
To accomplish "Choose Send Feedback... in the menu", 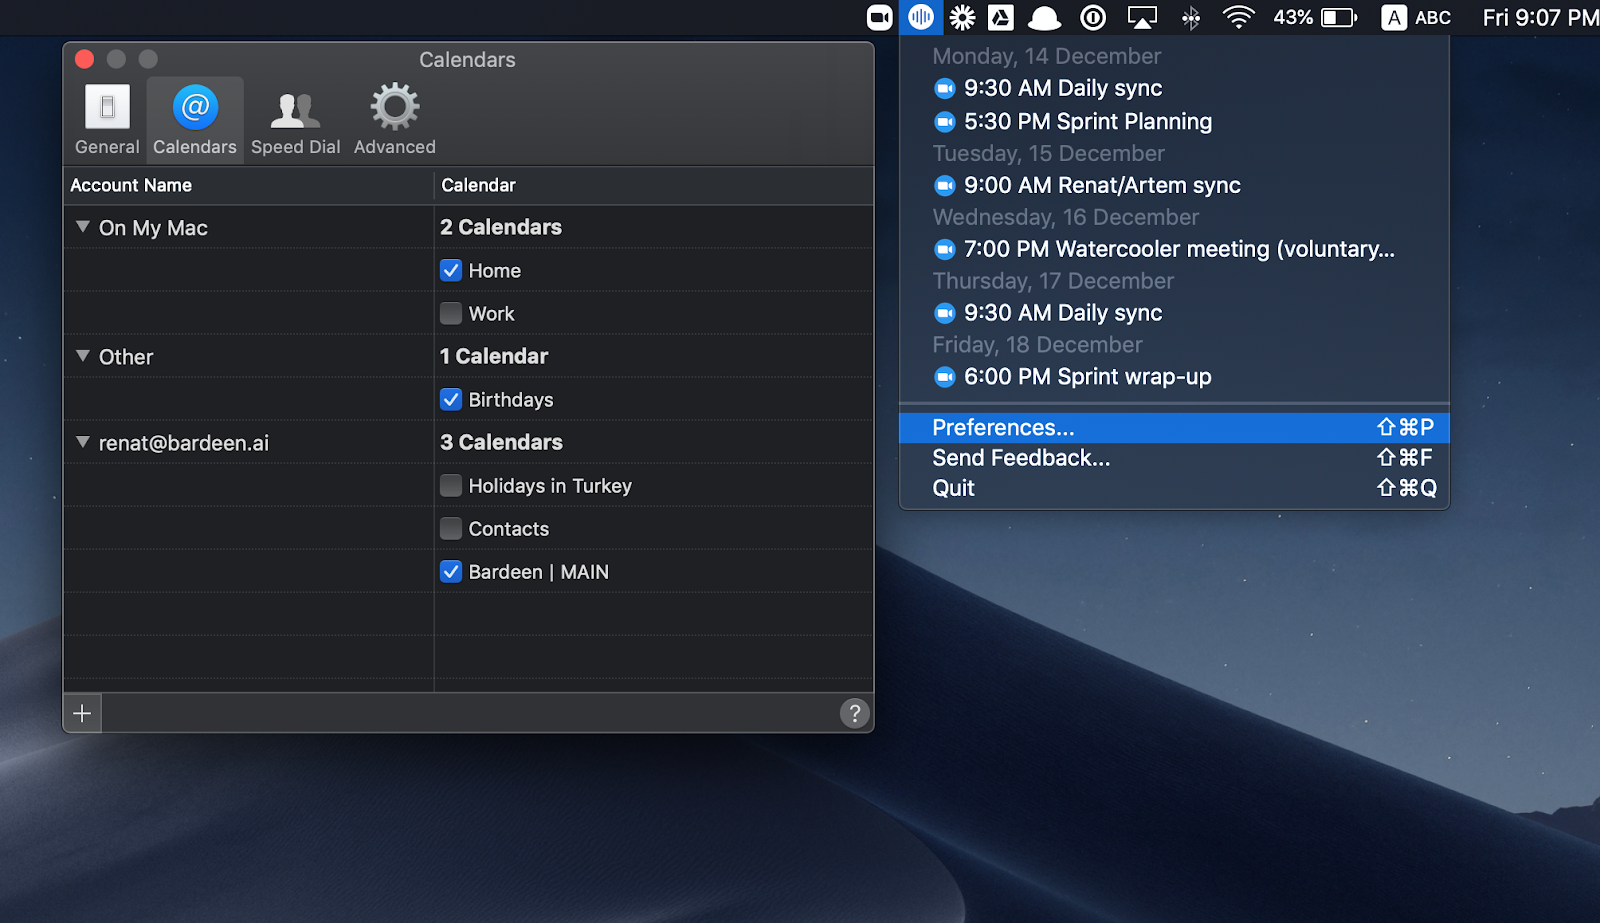I will (1021, 458).
